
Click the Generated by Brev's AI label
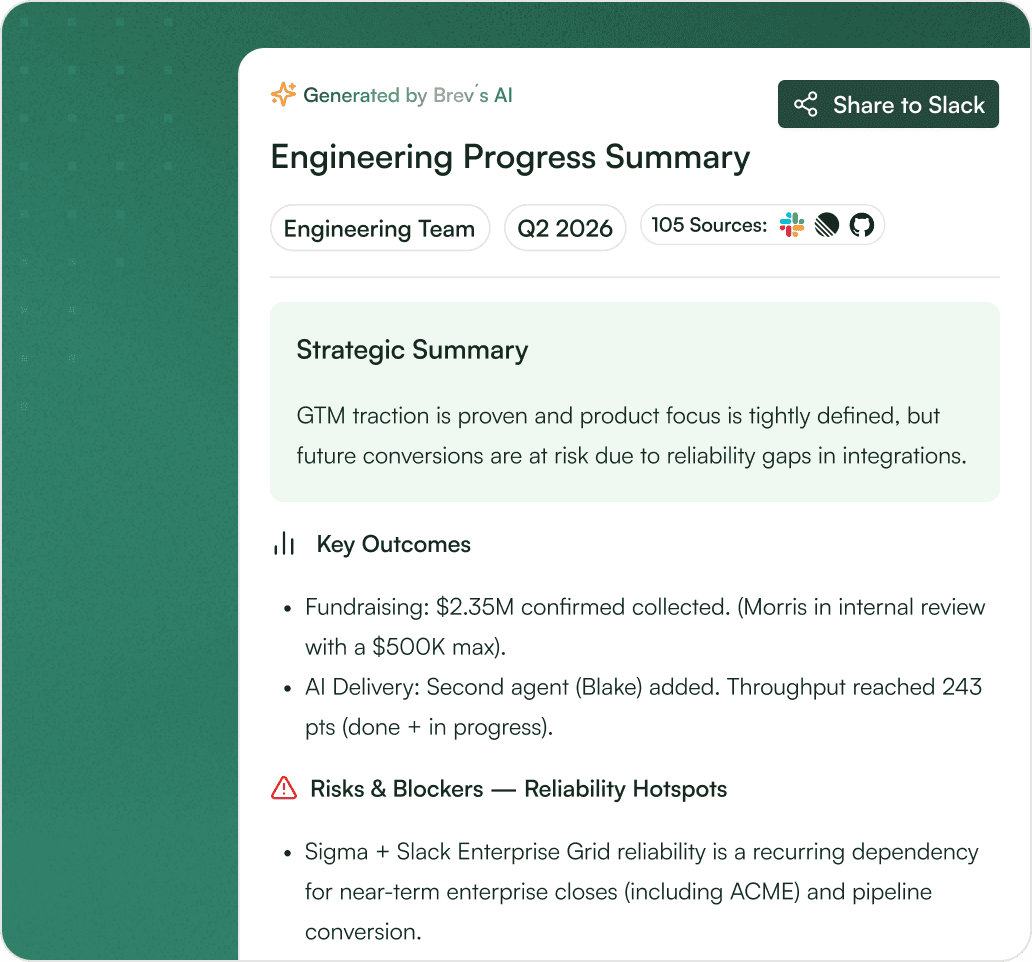[407, 95]
